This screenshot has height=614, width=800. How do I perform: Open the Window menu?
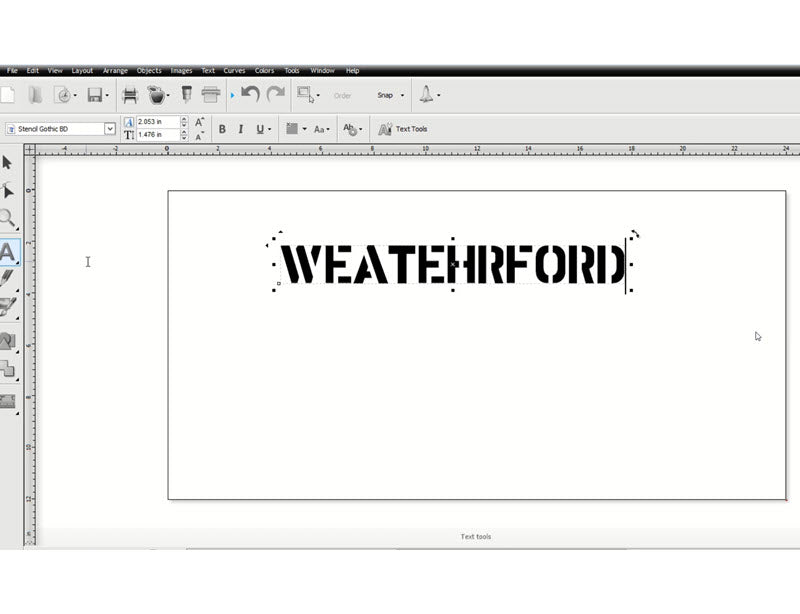pos(322,70)
